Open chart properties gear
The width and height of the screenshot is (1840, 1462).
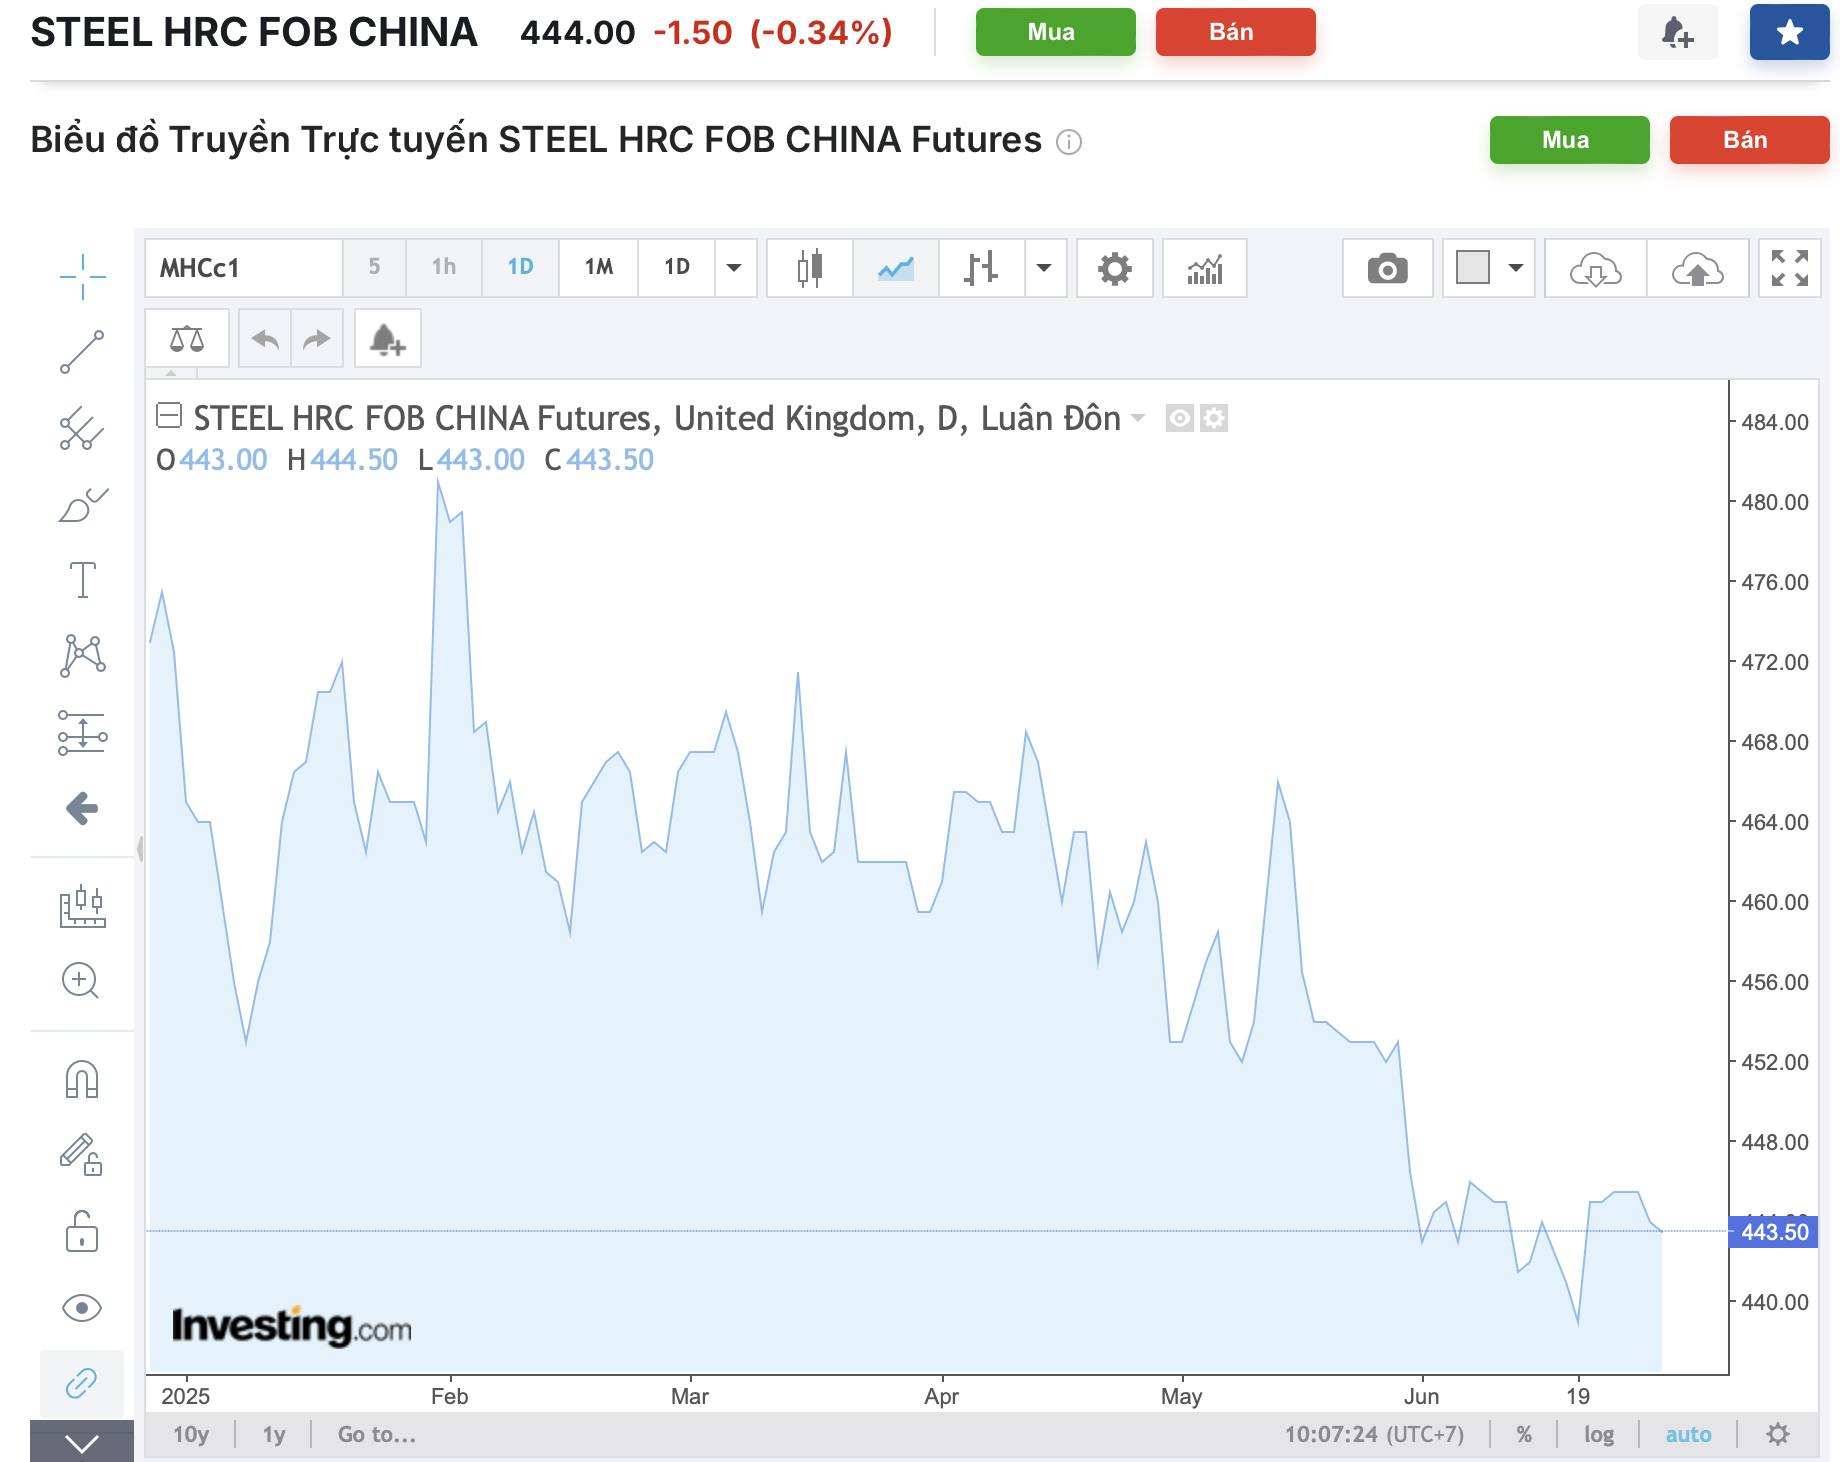point(1115,268)
